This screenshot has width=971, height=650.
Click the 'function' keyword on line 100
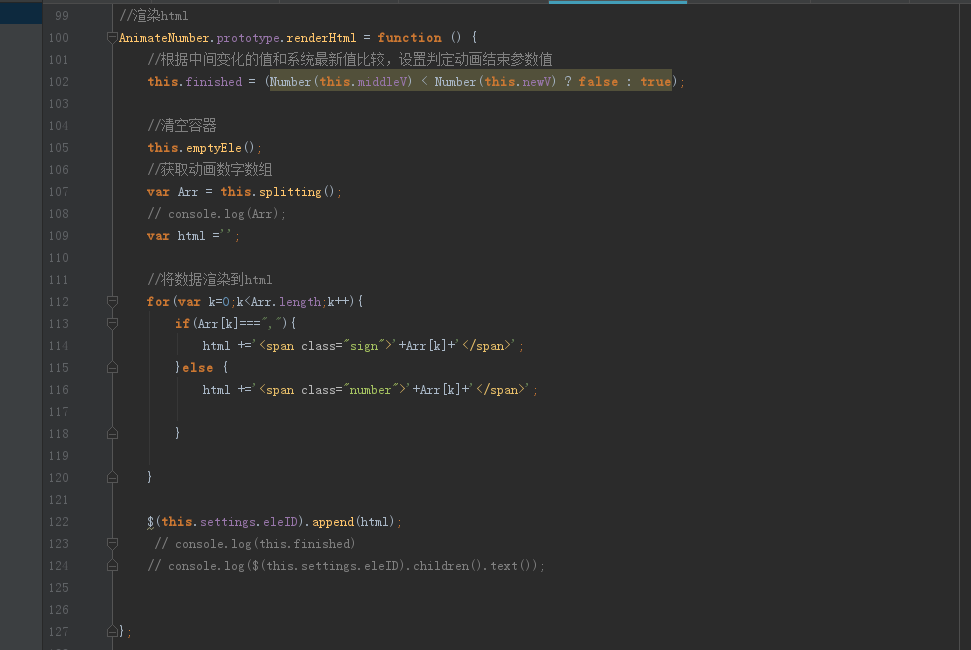click(x=409, y=38)
